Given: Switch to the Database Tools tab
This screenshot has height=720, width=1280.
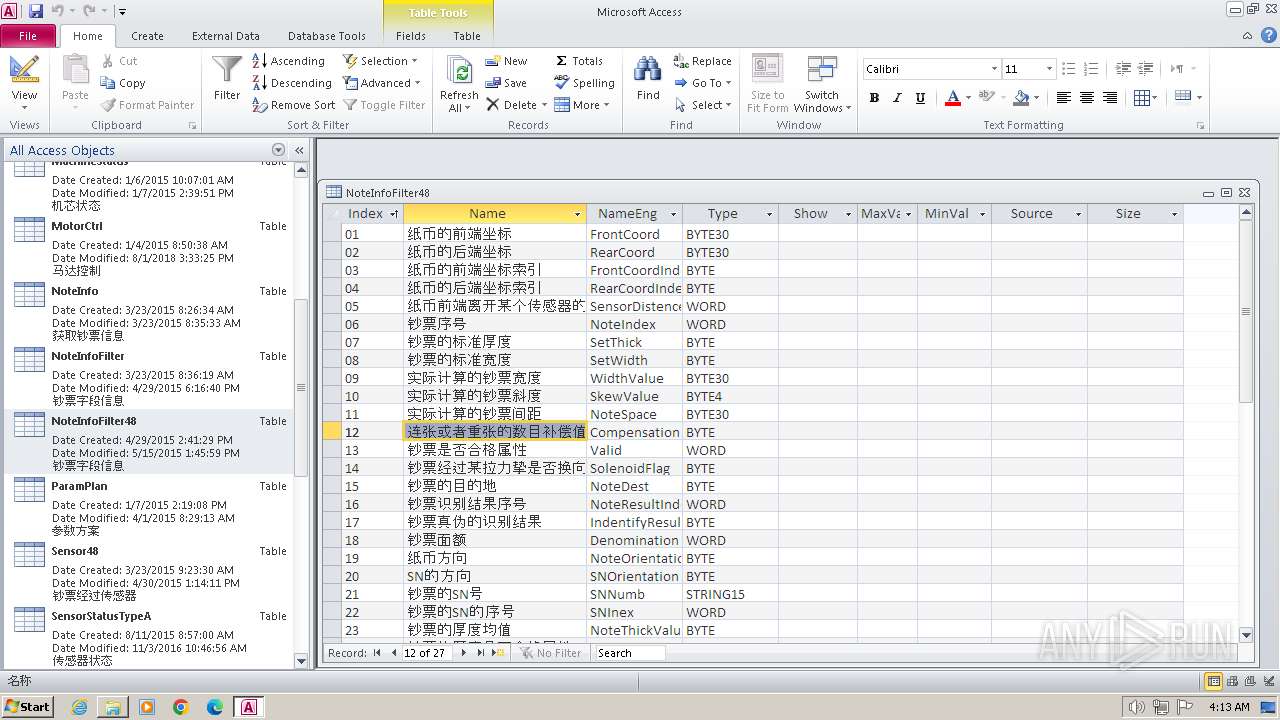Looking at the screenshot, I should point(327,36).
